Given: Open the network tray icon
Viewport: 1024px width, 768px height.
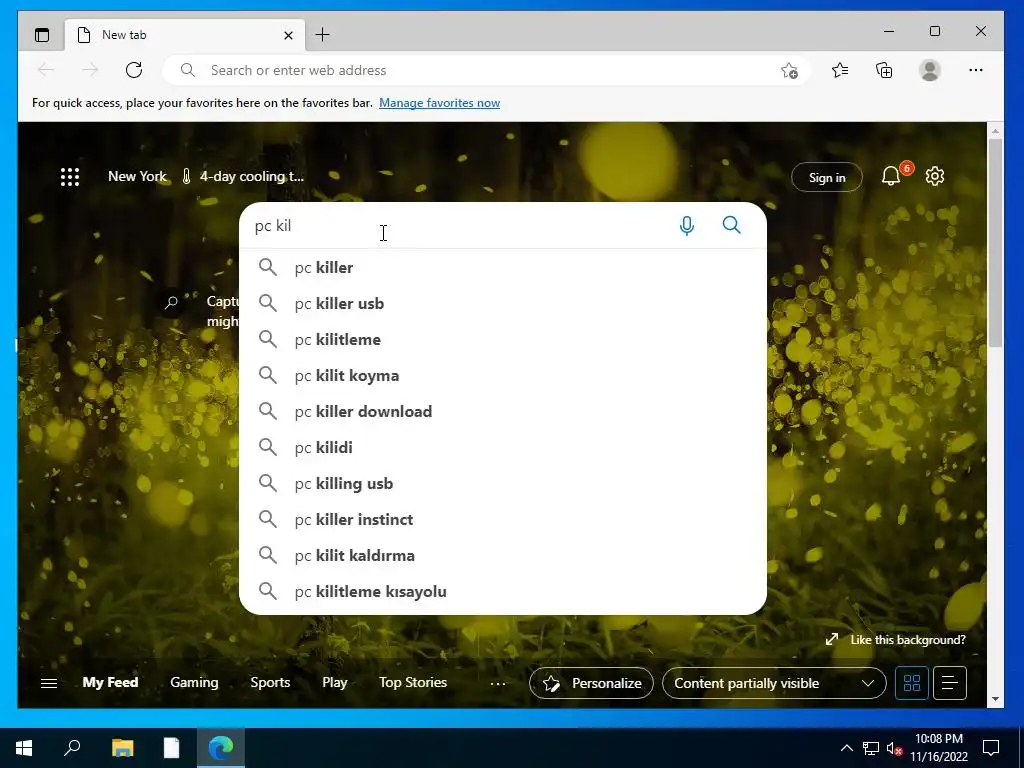Looking at the screenshot, I should [871, 748].
